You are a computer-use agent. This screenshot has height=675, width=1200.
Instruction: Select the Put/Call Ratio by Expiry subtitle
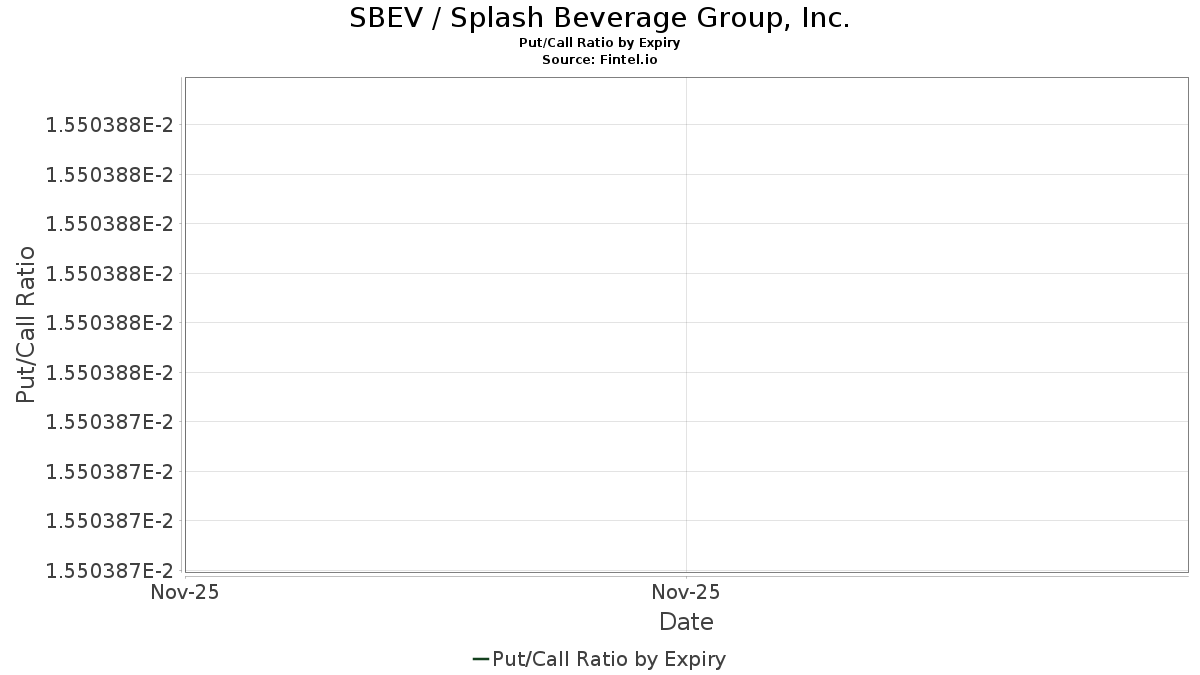point(600,43)
